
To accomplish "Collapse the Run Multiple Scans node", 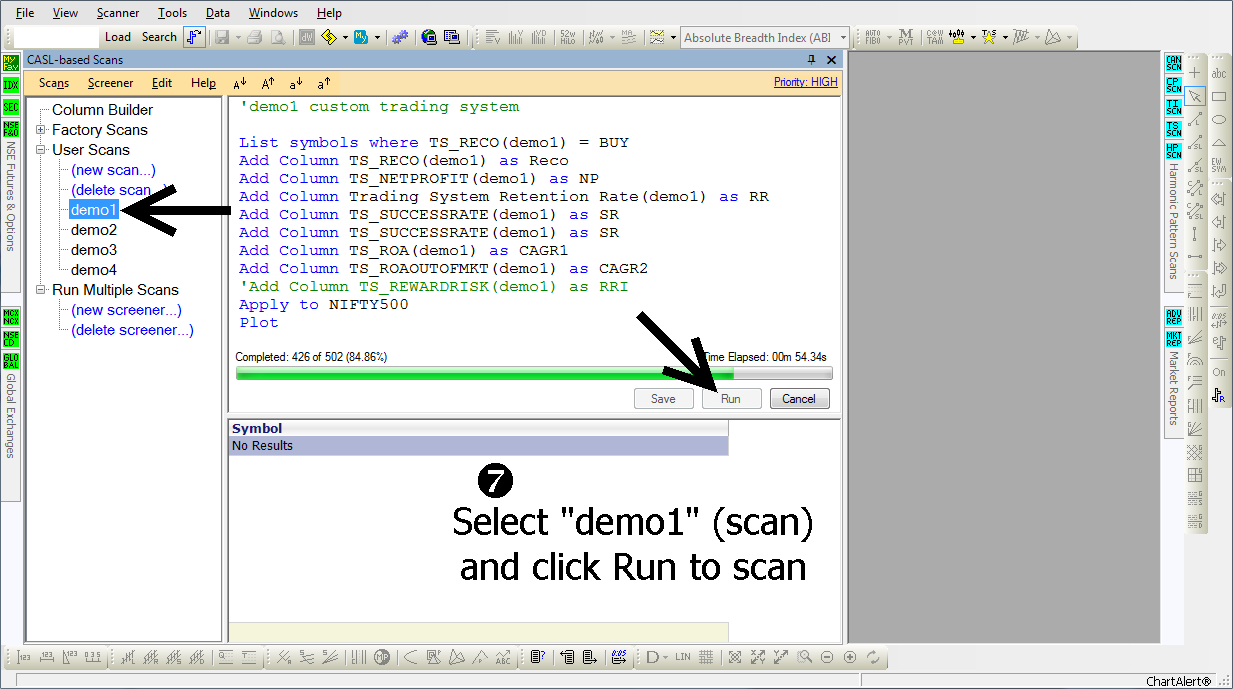I will (40, 290).
